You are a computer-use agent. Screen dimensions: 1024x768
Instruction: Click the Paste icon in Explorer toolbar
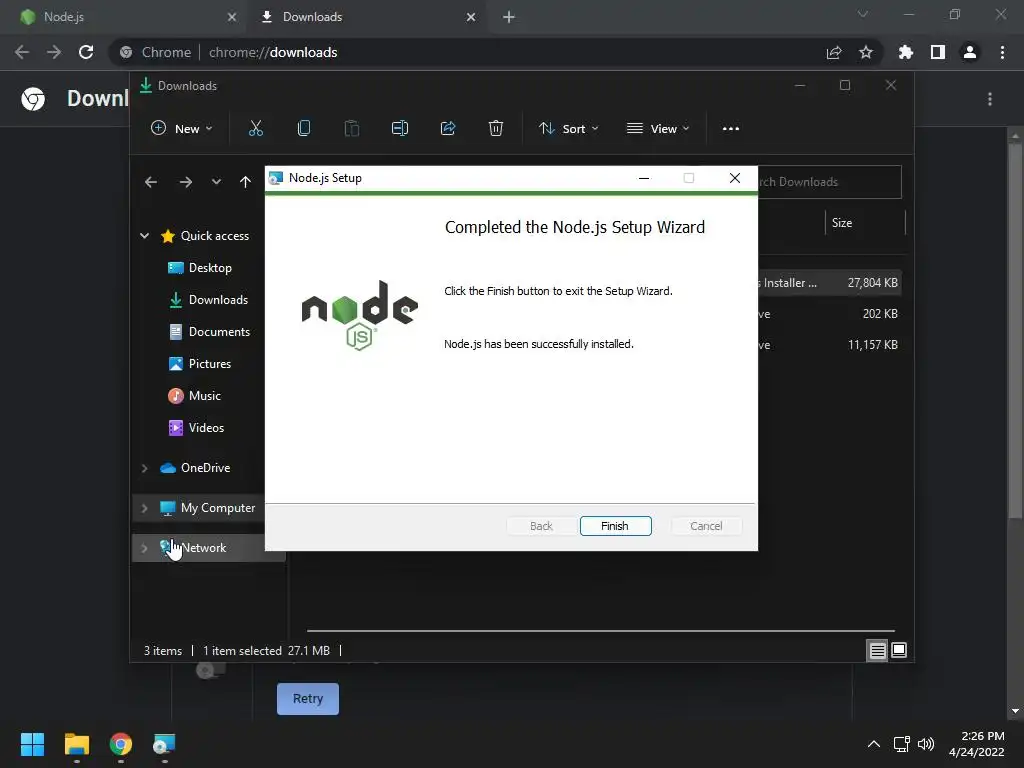(x=351, y=129)
